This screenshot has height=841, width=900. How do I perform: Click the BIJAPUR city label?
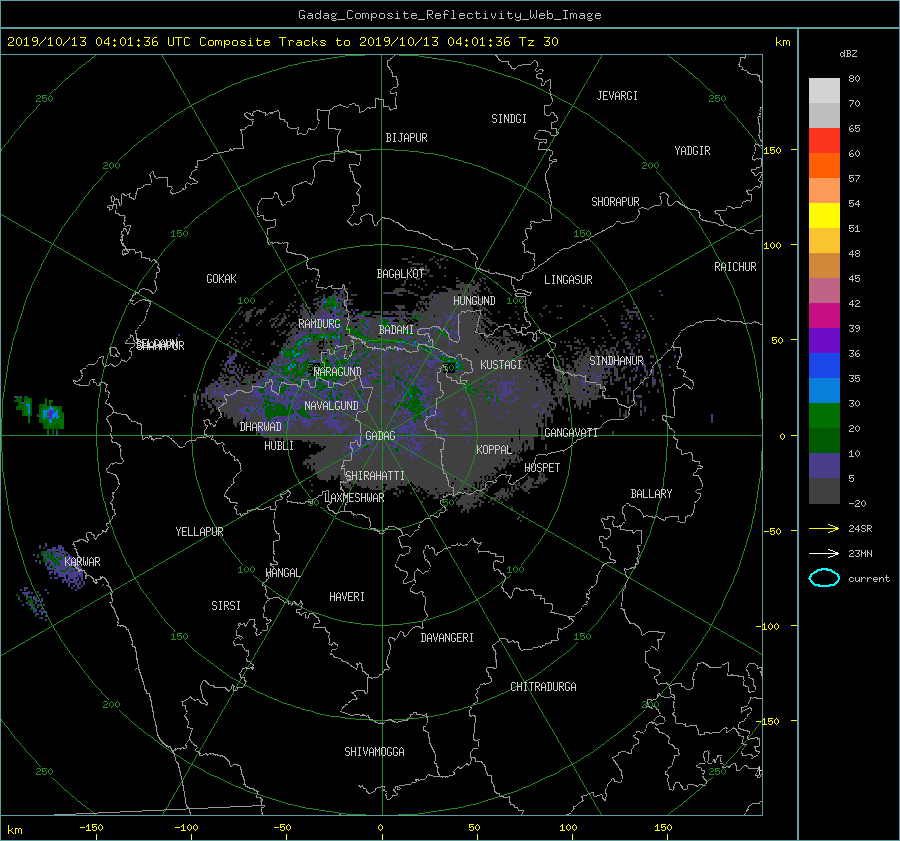click(406, 138)
